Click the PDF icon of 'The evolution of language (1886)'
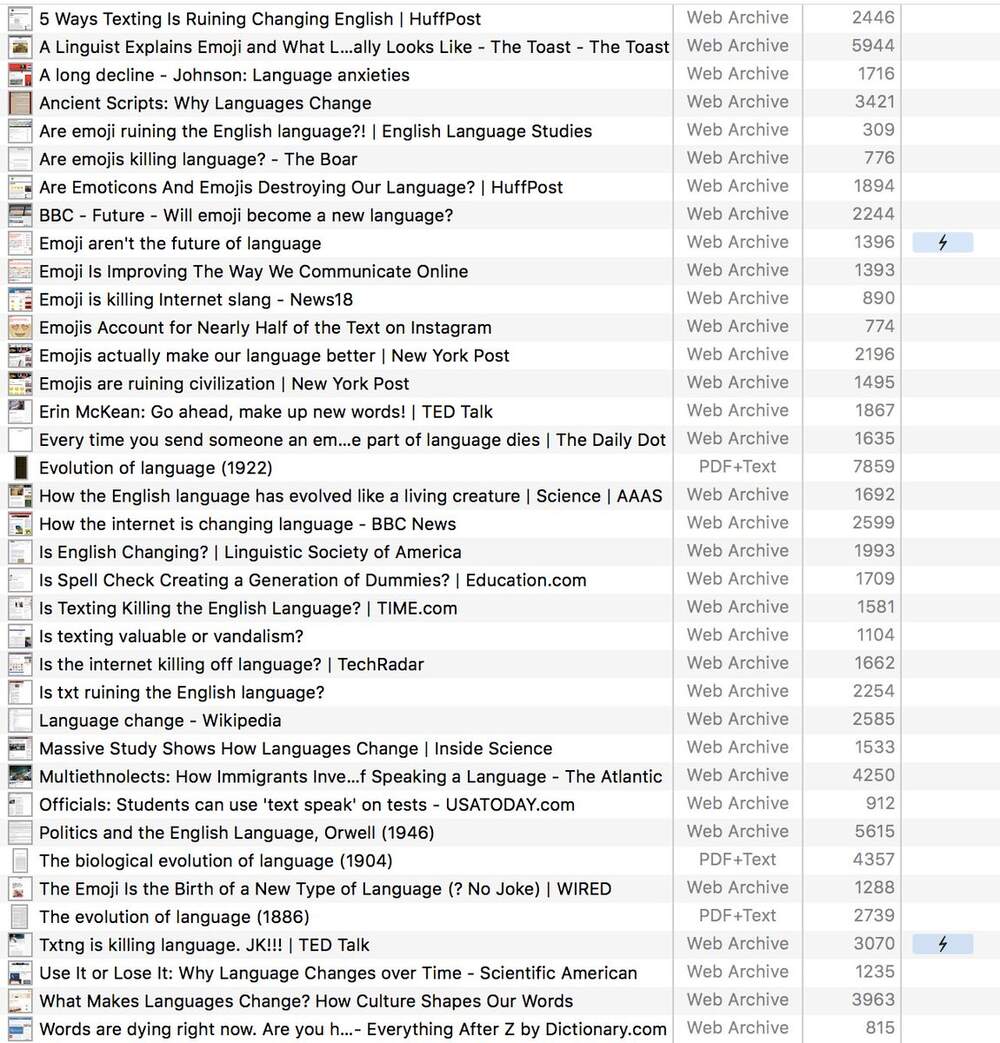The width and height of the screenshot is (1000, 1043). point(20,917)
